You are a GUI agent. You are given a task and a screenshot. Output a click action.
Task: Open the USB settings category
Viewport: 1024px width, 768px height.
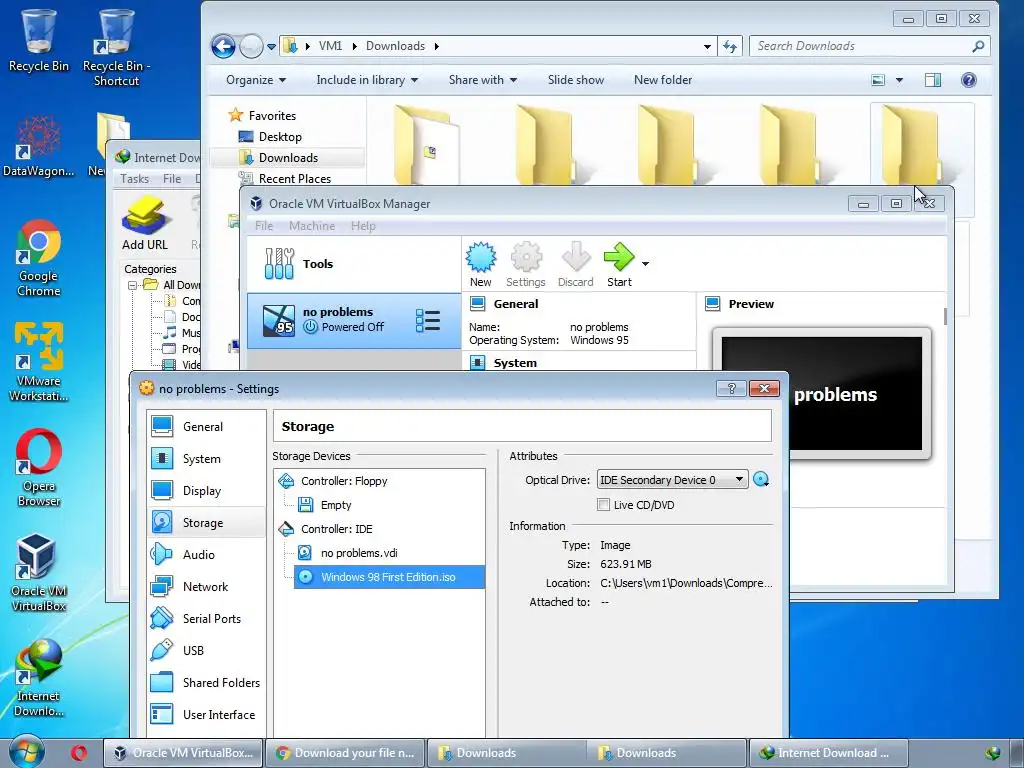(x=206, y=650)
